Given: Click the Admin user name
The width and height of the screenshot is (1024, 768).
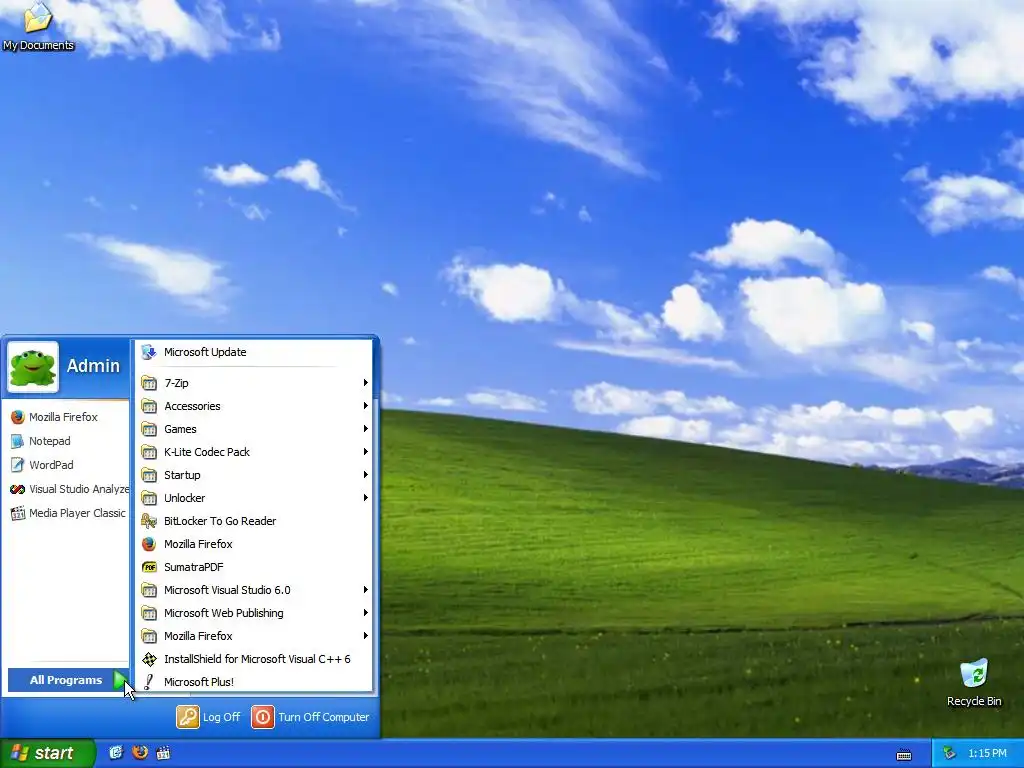Looking at the screenshot, I should 93,366.
